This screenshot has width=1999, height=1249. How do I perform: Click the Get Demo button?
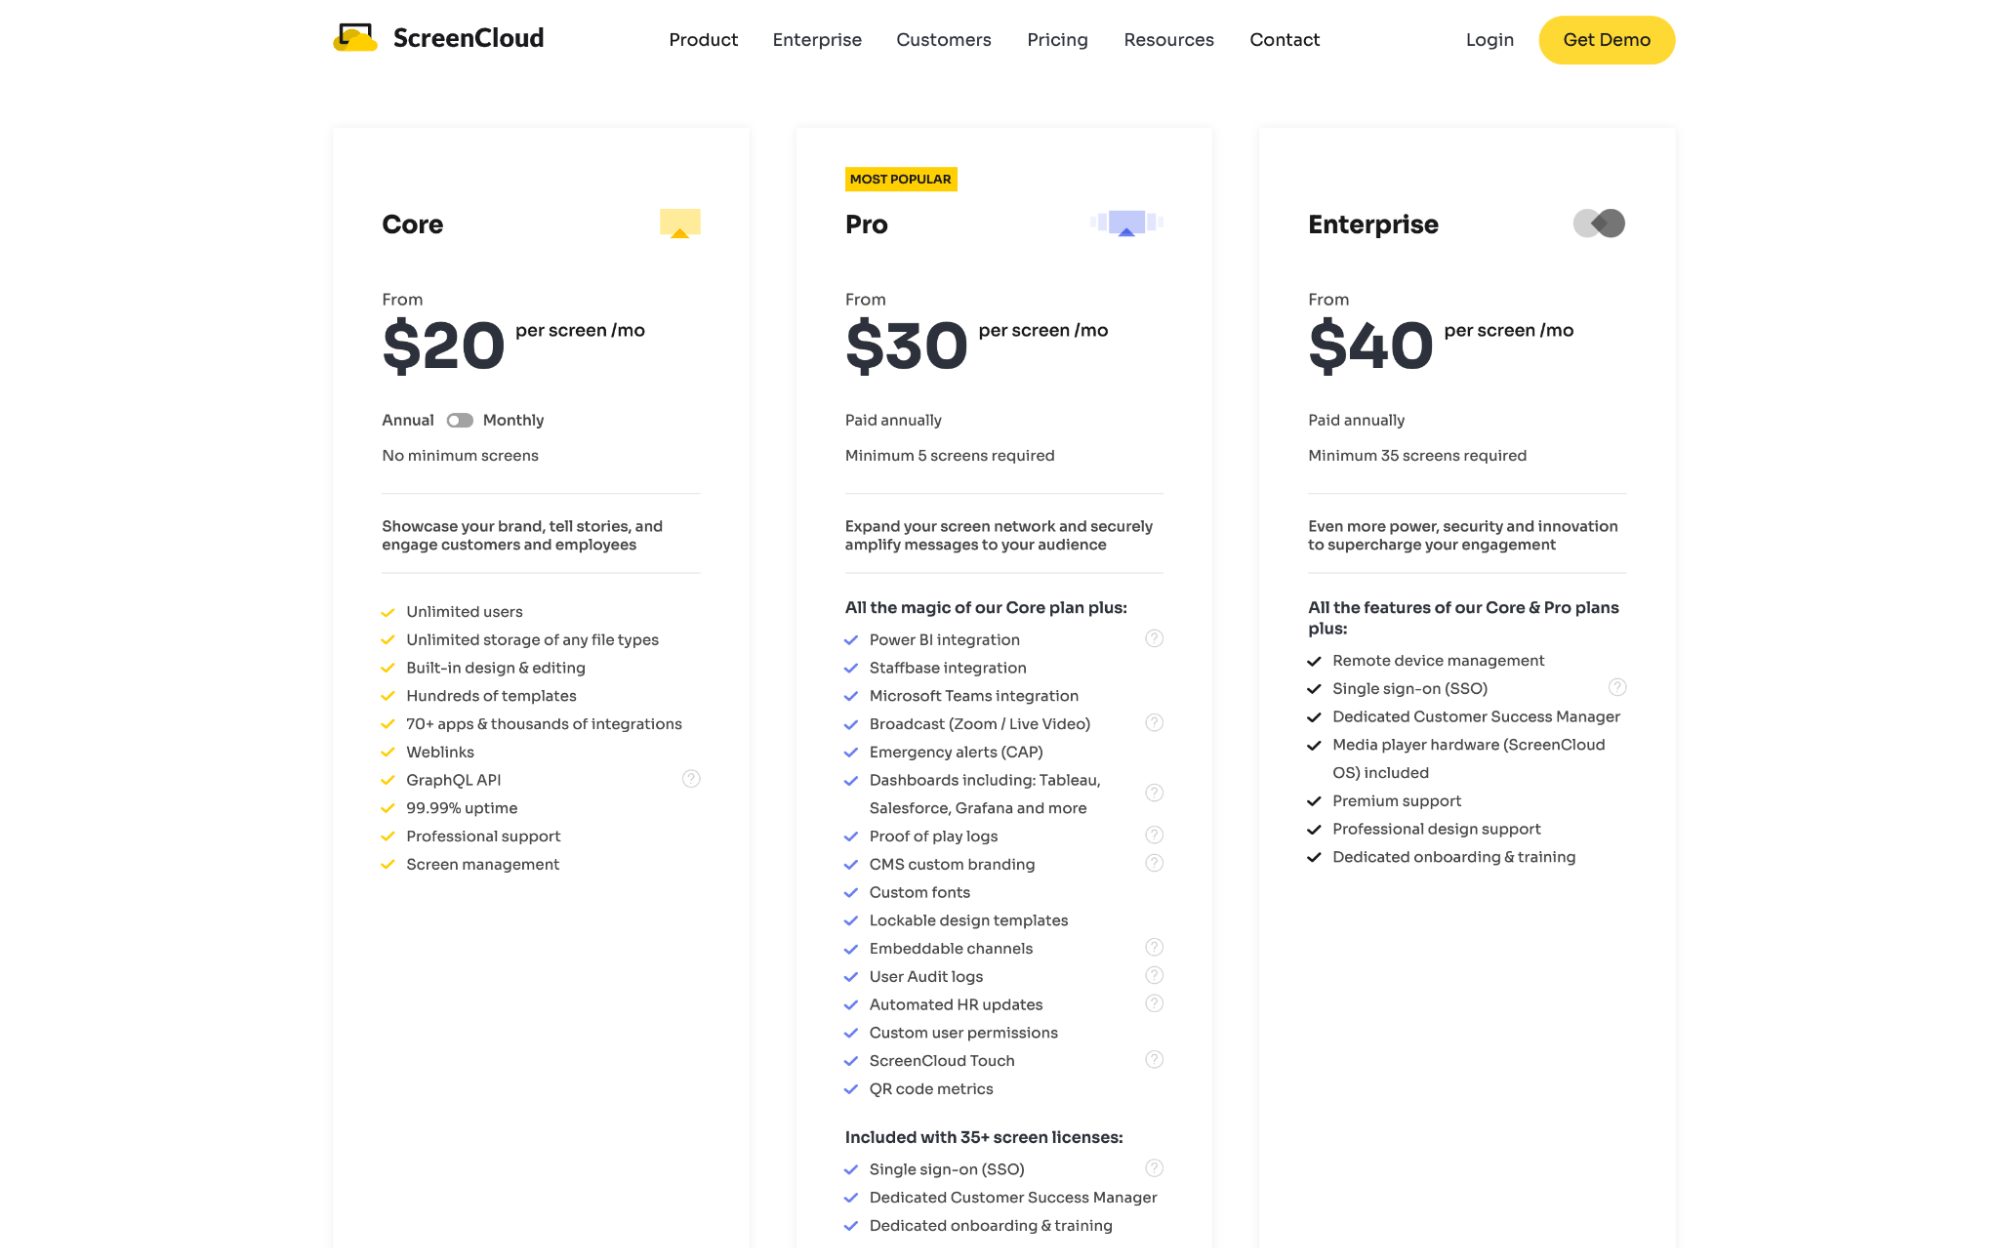[x=1606, y=40]
